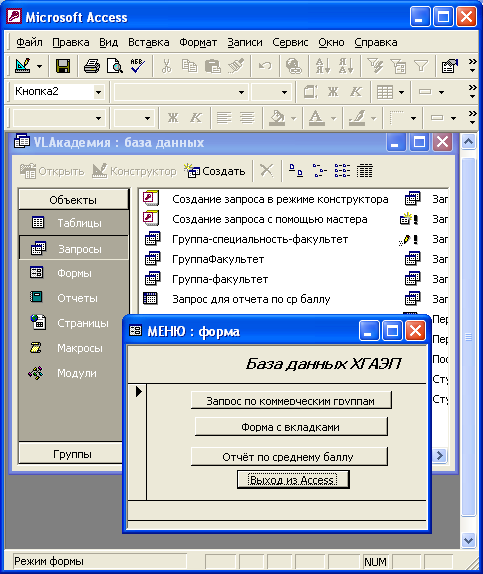The image size is (483, 574).
Task: Toggle bold Ж in second toolbar row
Action: pyautogui.click(x=333, y=92)
